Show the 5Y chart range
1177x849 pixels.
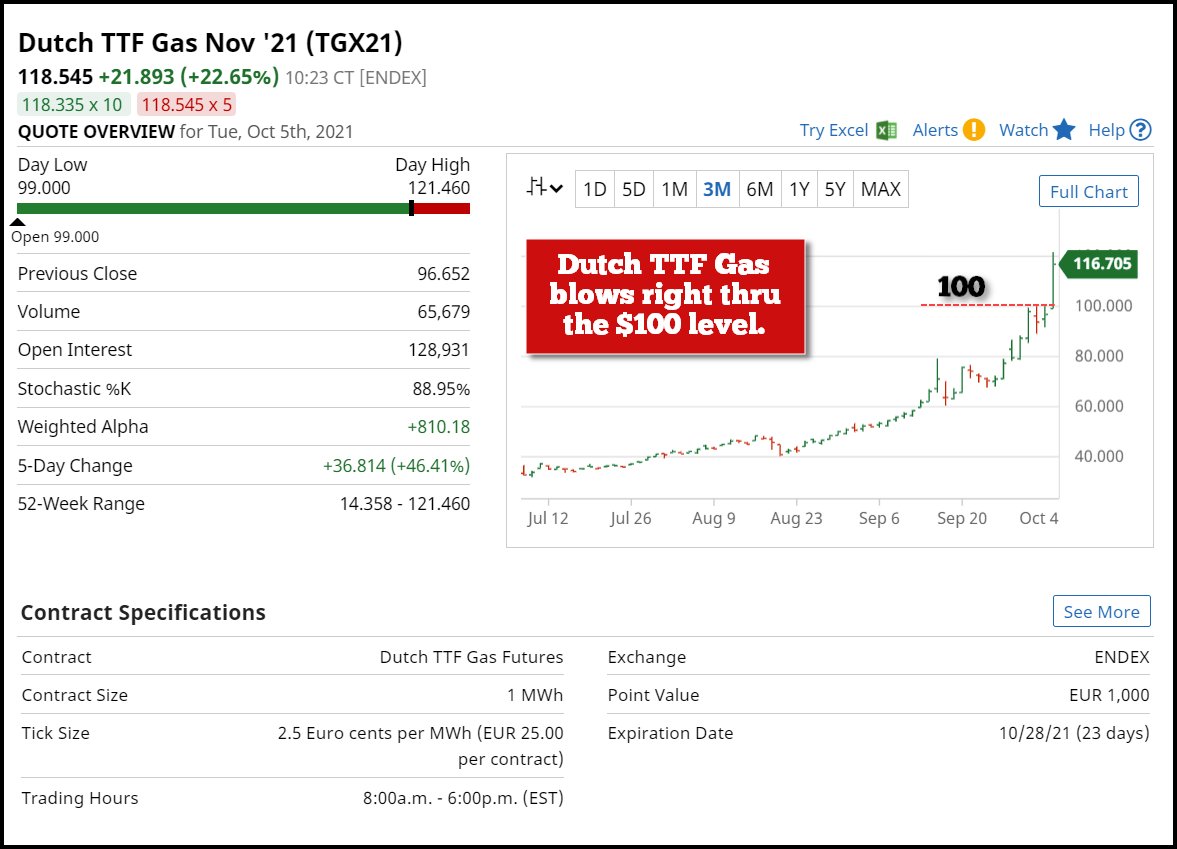(835, 189)
